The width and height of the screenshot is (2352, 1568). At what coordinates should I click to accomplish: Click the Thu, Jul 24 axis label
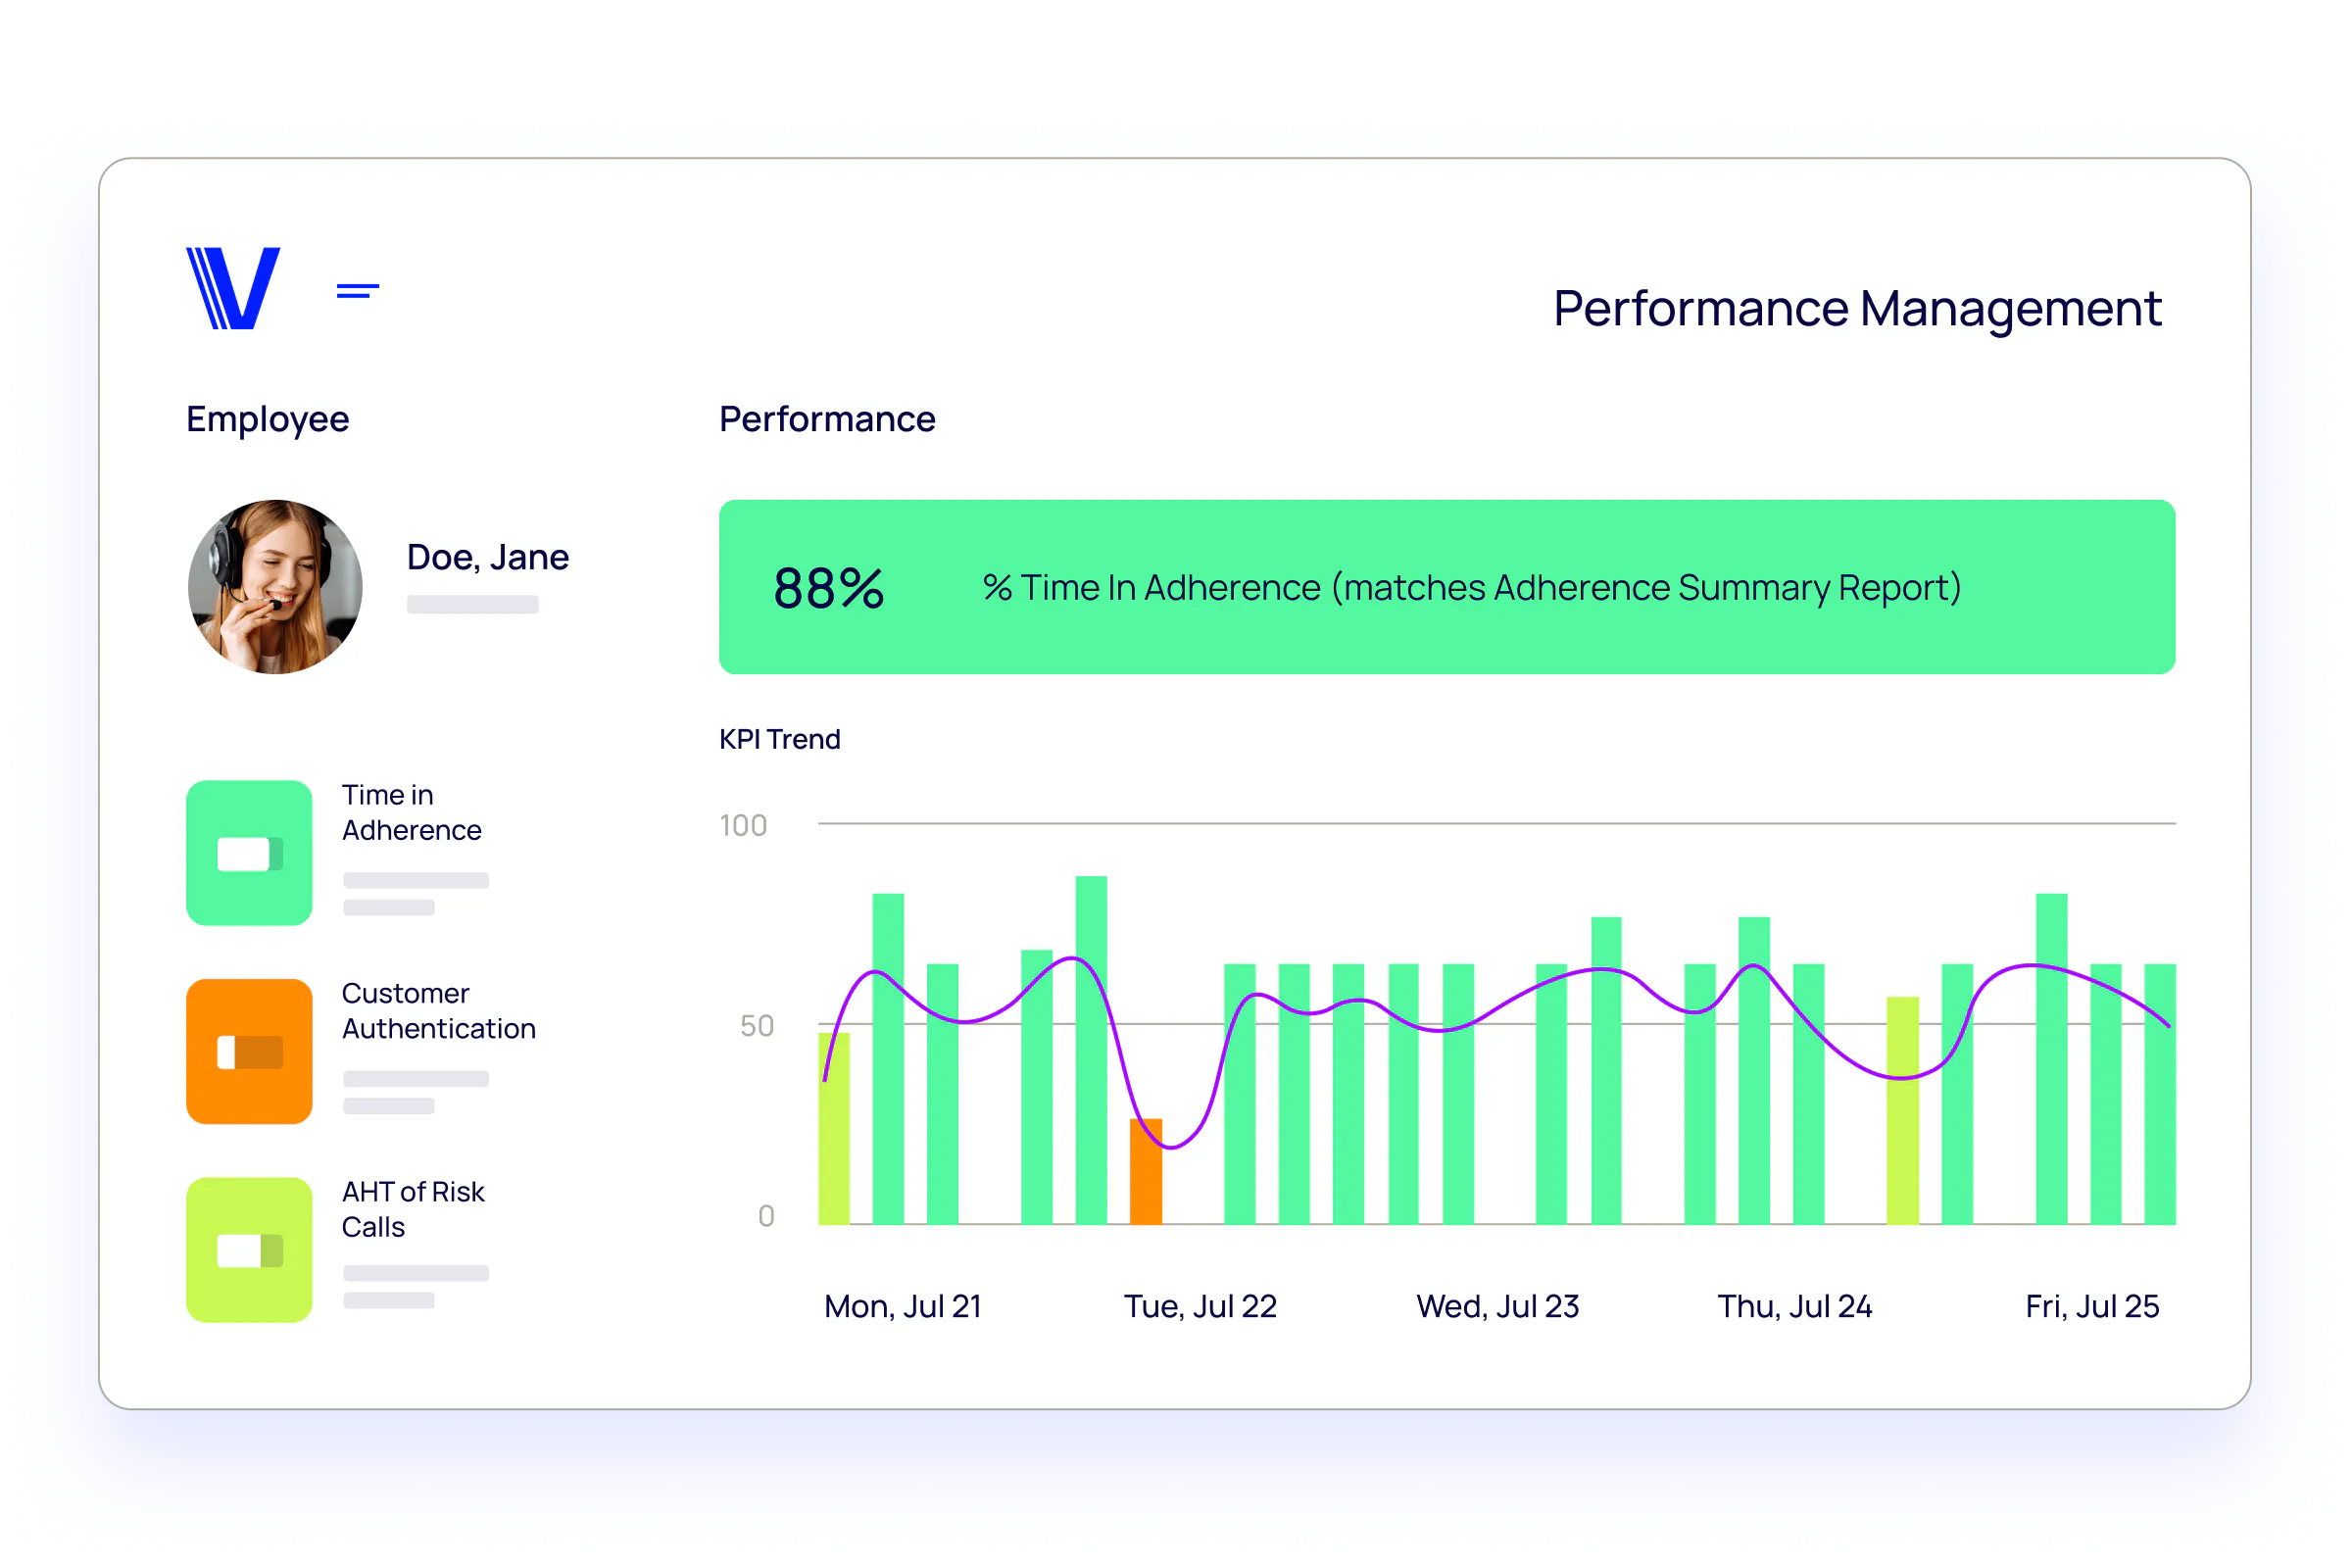coord(1795,1306)
